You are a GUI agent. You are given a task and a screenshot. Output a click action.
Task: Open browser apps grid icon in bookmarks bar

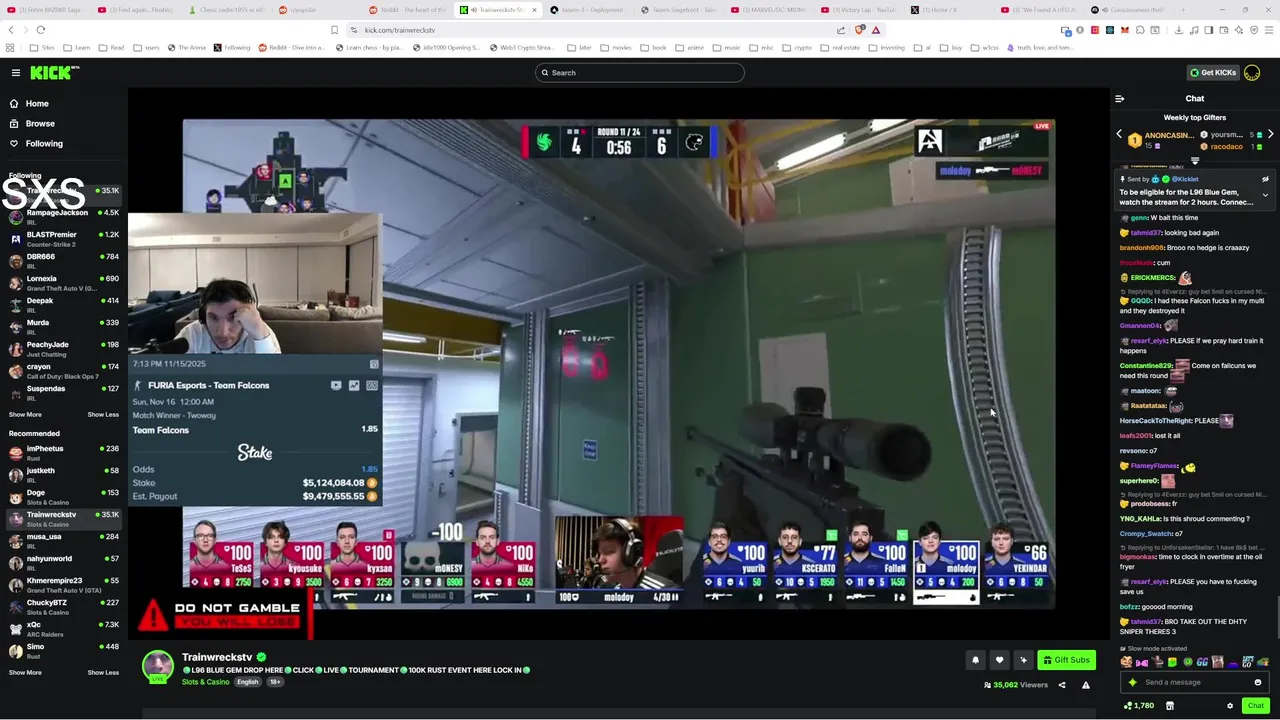[x=10, y=48]
